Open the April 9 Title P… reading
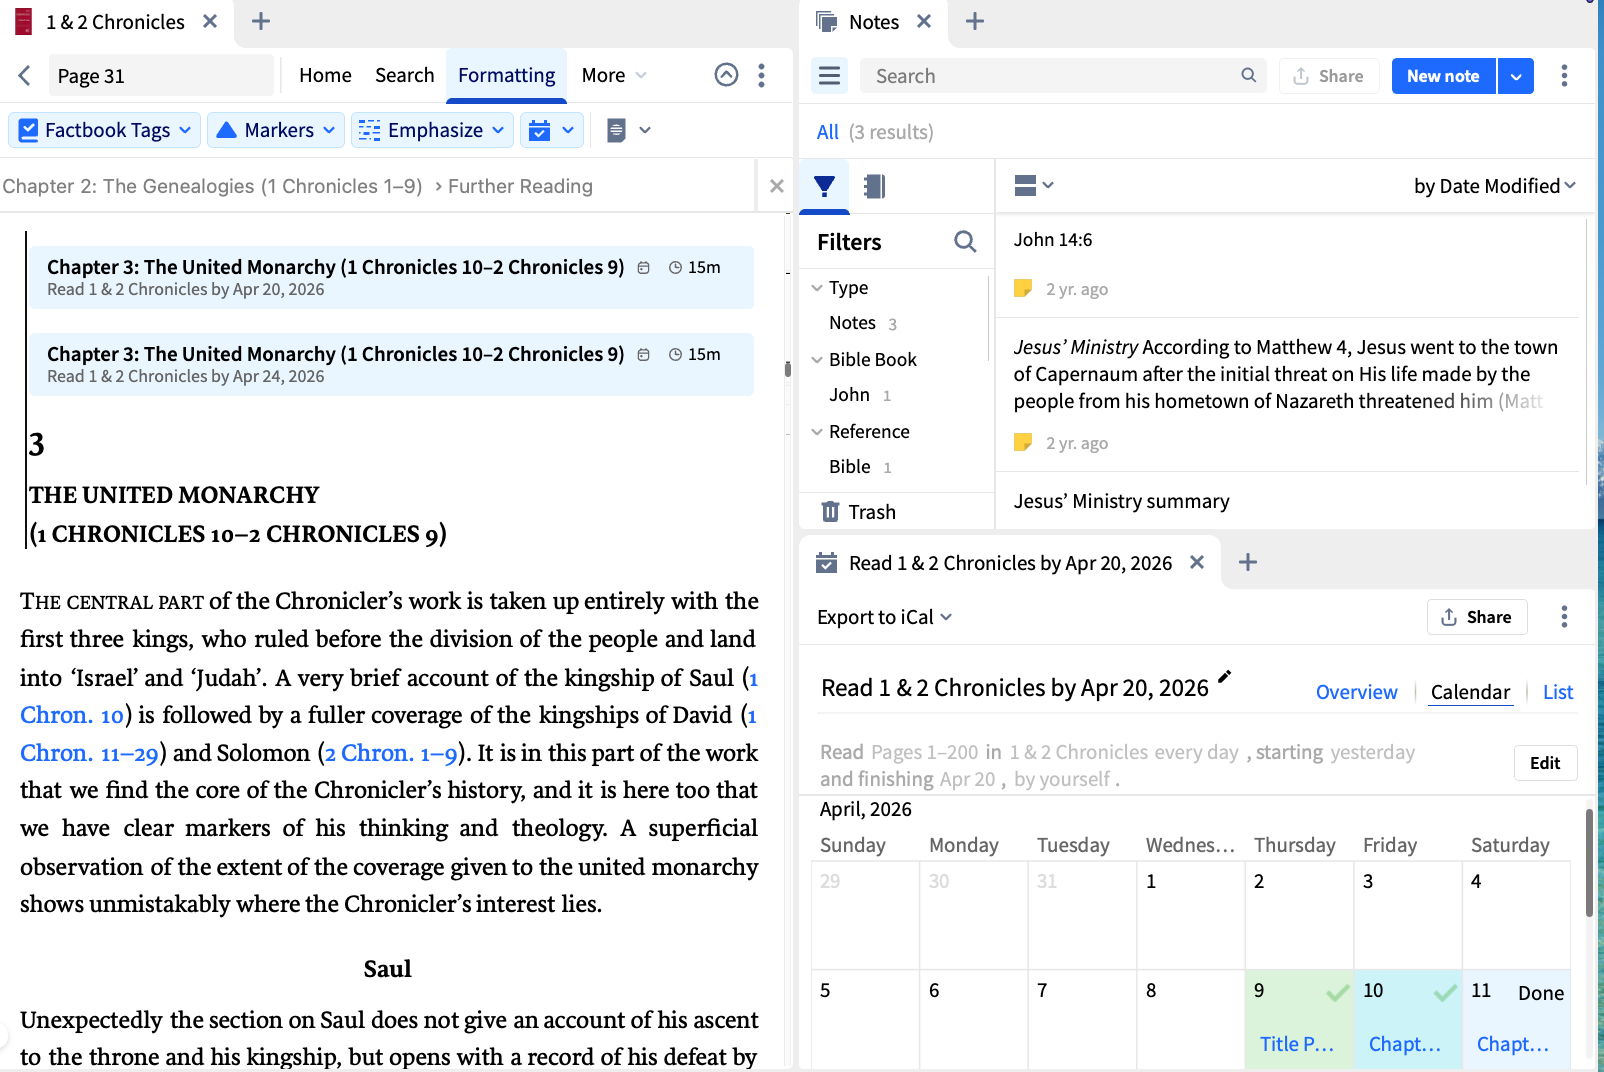 click(x=1296, y=1044)
